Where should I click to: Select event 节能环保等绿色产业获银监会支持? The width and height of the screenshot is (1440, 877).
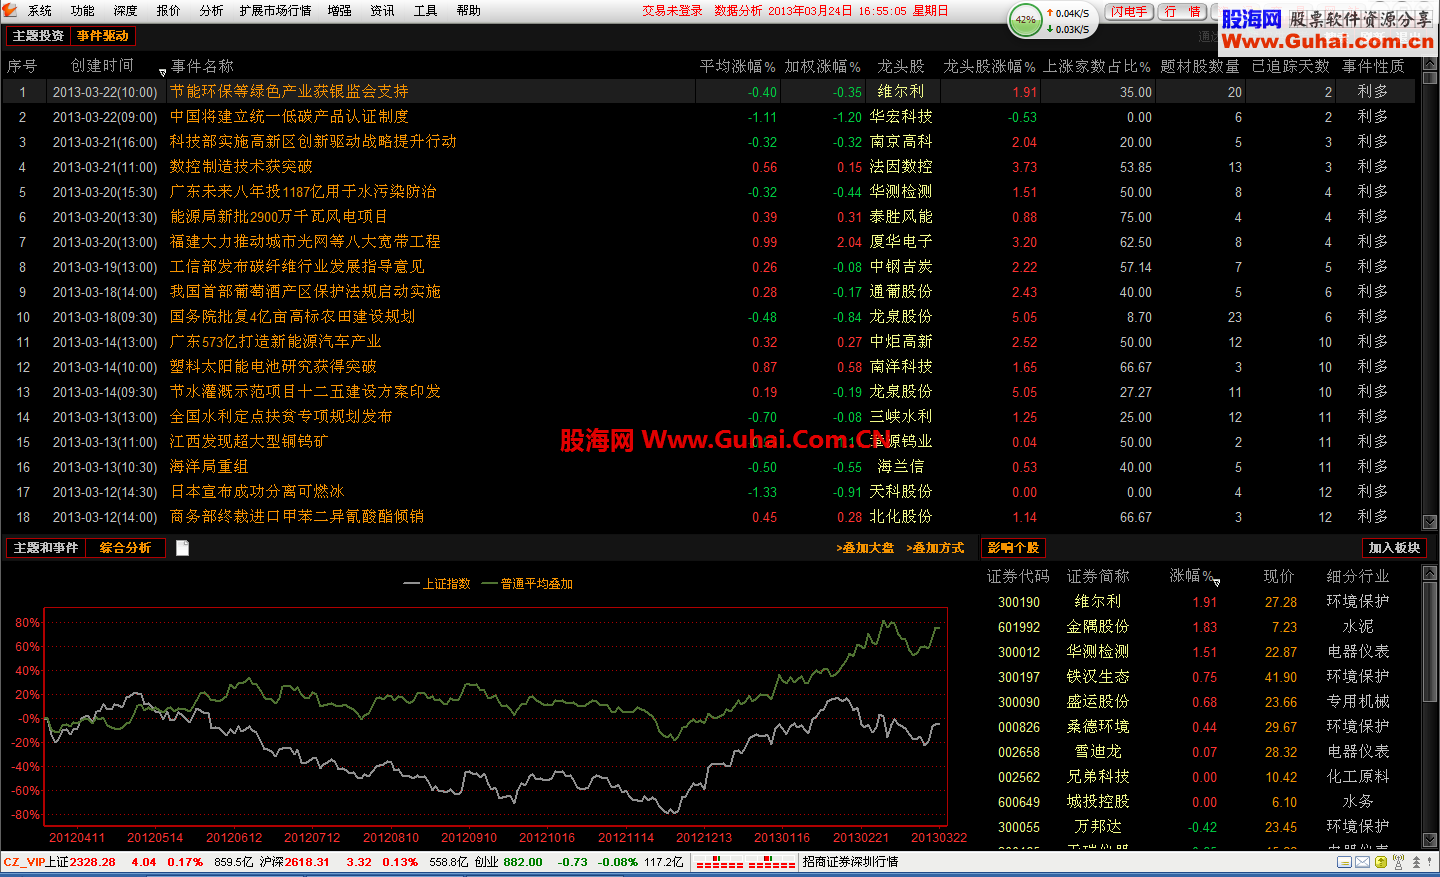point(289,91)
